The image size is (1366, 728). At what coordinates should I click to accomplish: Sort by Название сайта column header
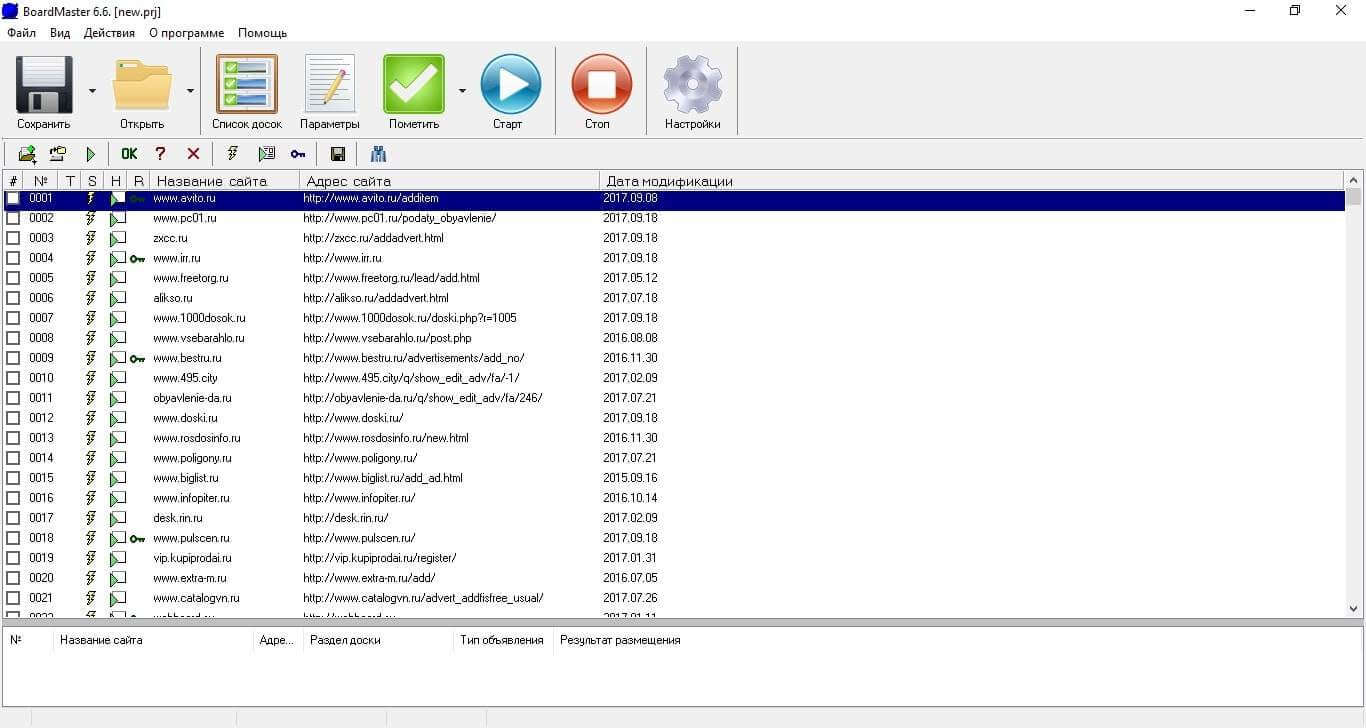[224, 181]
